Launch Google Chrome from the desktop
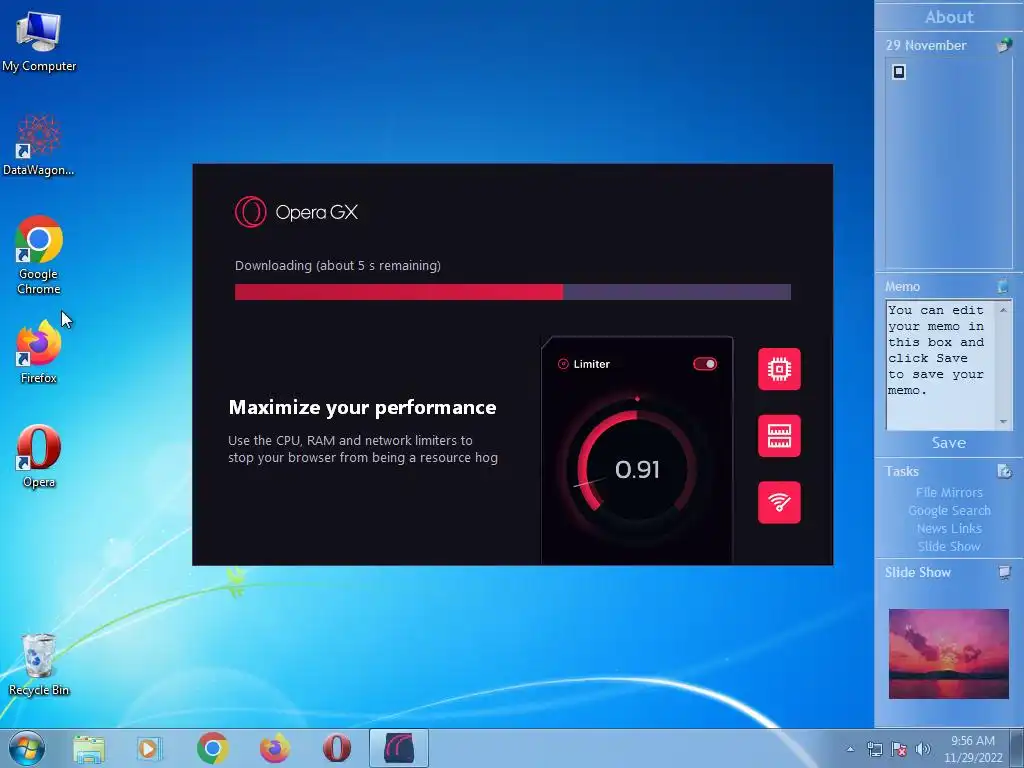The width and height of the screenshot is (1024, 768). click(39, 255)
